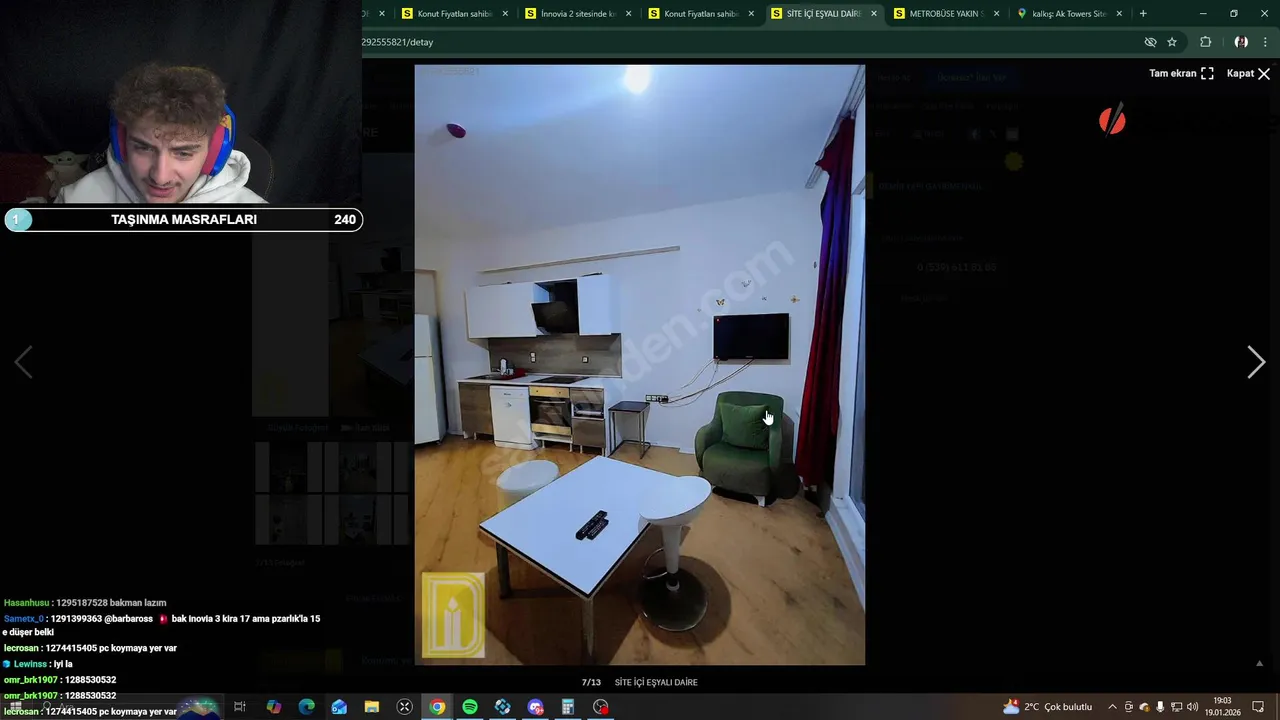1280x720 pixels.
Task: Open Task View on the taskbar
Action: [240, 707]
